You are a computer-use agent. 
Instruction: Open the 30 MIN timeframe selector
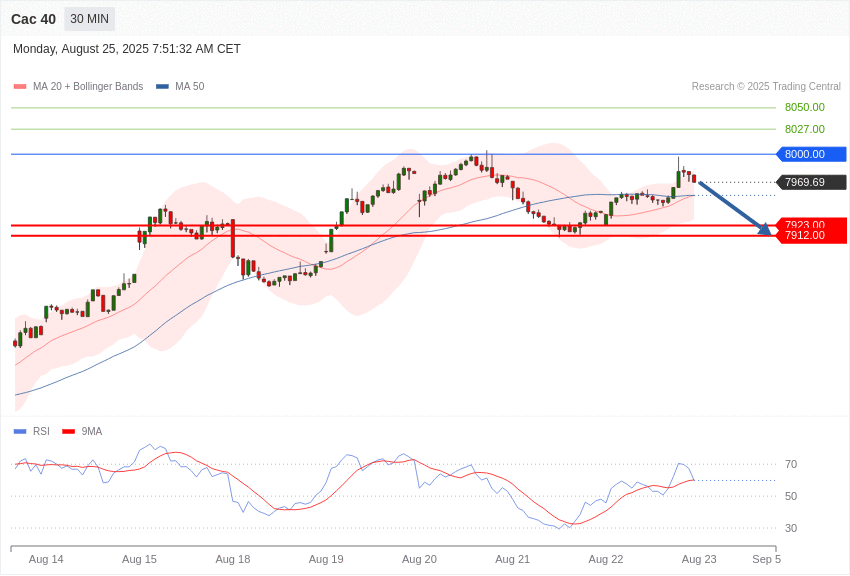tap(89, 19)
